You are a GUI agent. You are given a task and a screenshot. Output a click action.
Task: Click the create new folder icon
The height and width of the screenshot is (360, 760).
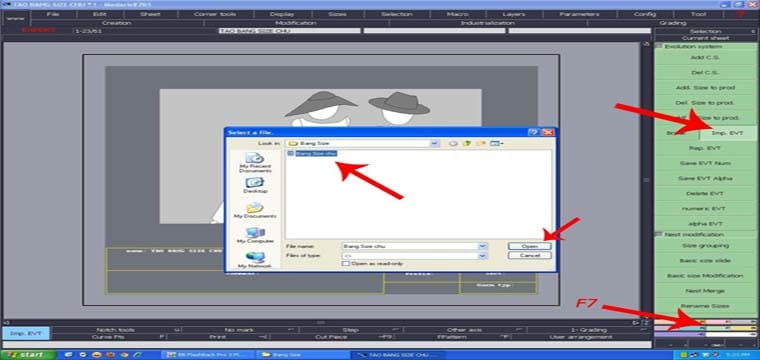481,143
